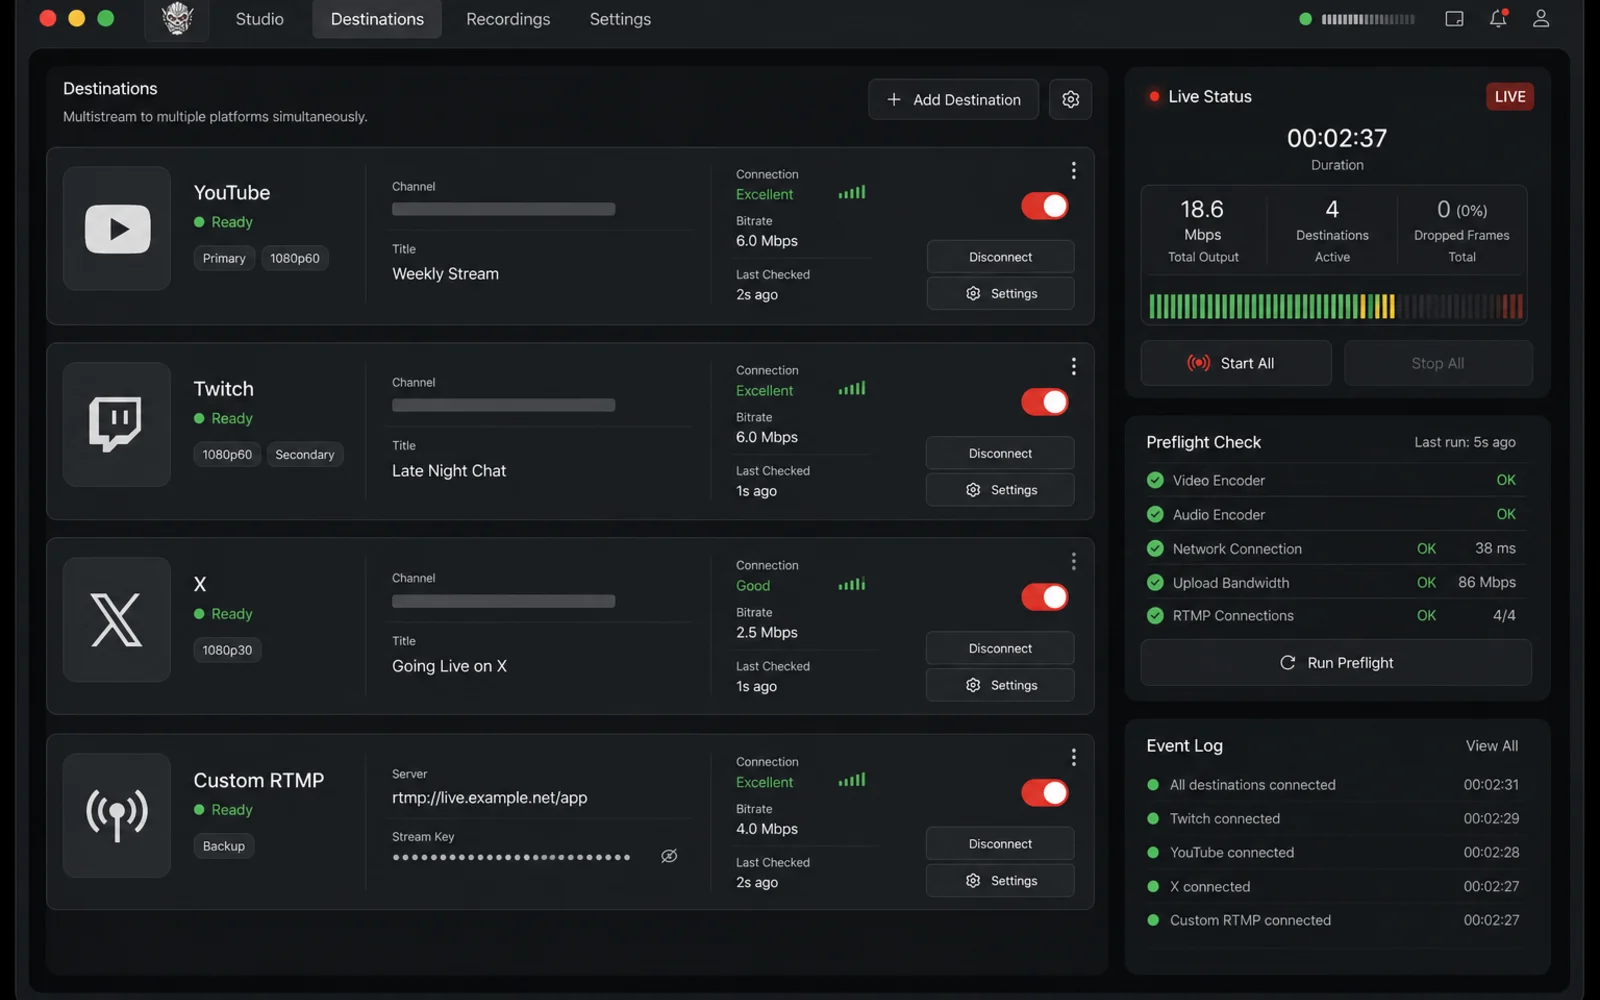Image resolution: width=1600 pixels, height=1000 pixels.
Task: Click Video Encoder green check icon
Action: click(1155, 480)
